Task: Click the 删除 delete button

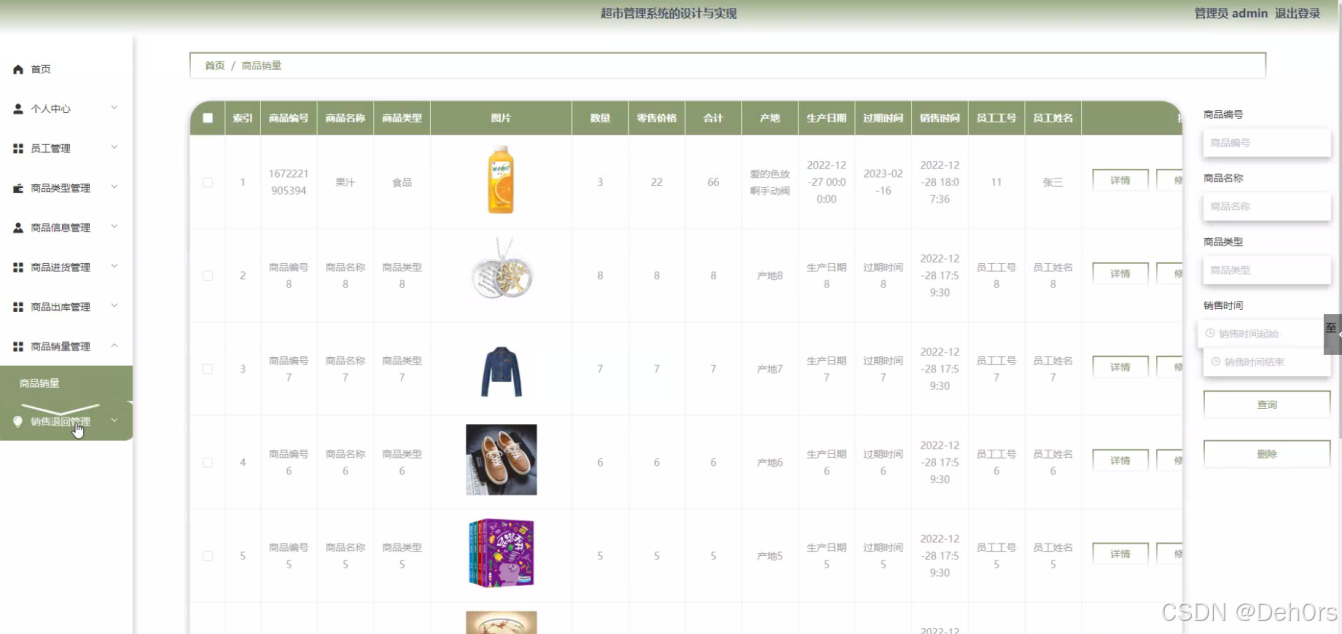Action: click(1266, 454)
